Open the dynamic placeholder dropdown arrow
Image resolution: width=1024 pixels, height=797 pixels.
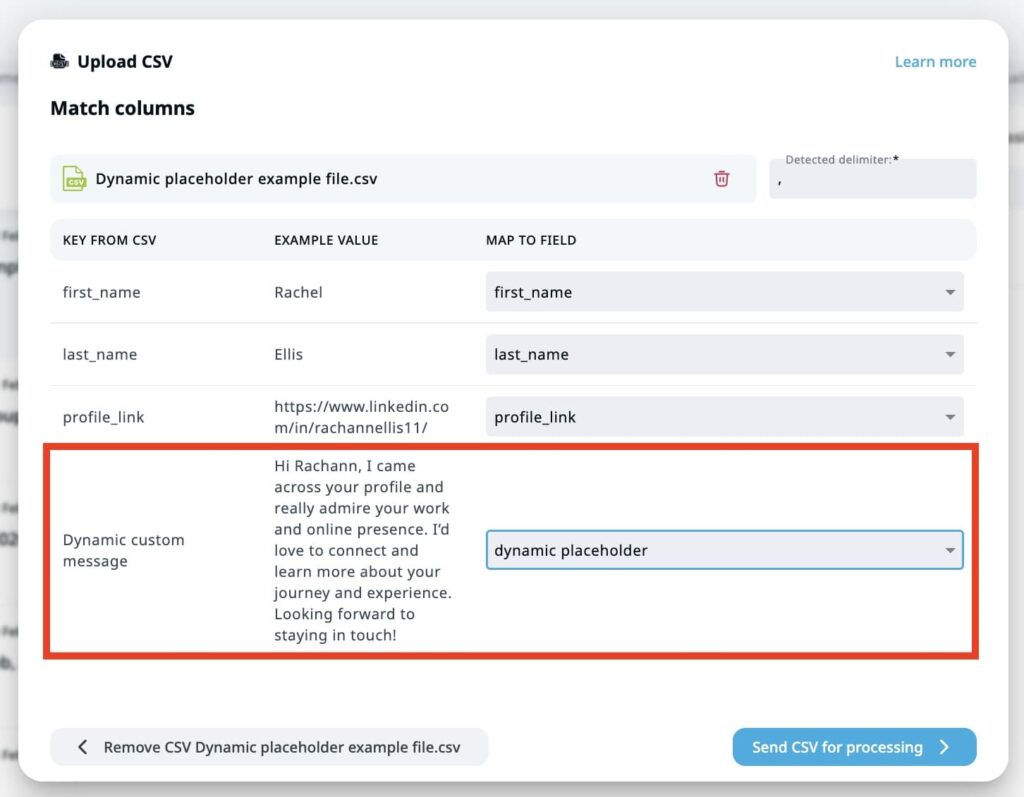click(x=948, y=550)
